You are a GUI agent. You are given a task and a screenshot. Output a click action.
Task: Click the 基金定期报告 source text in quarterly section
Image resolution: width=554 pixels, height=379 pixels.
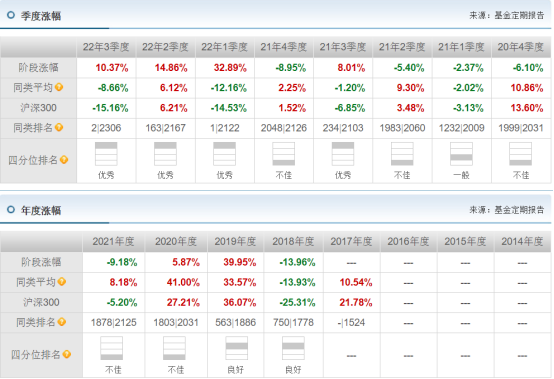coord(519,16)
